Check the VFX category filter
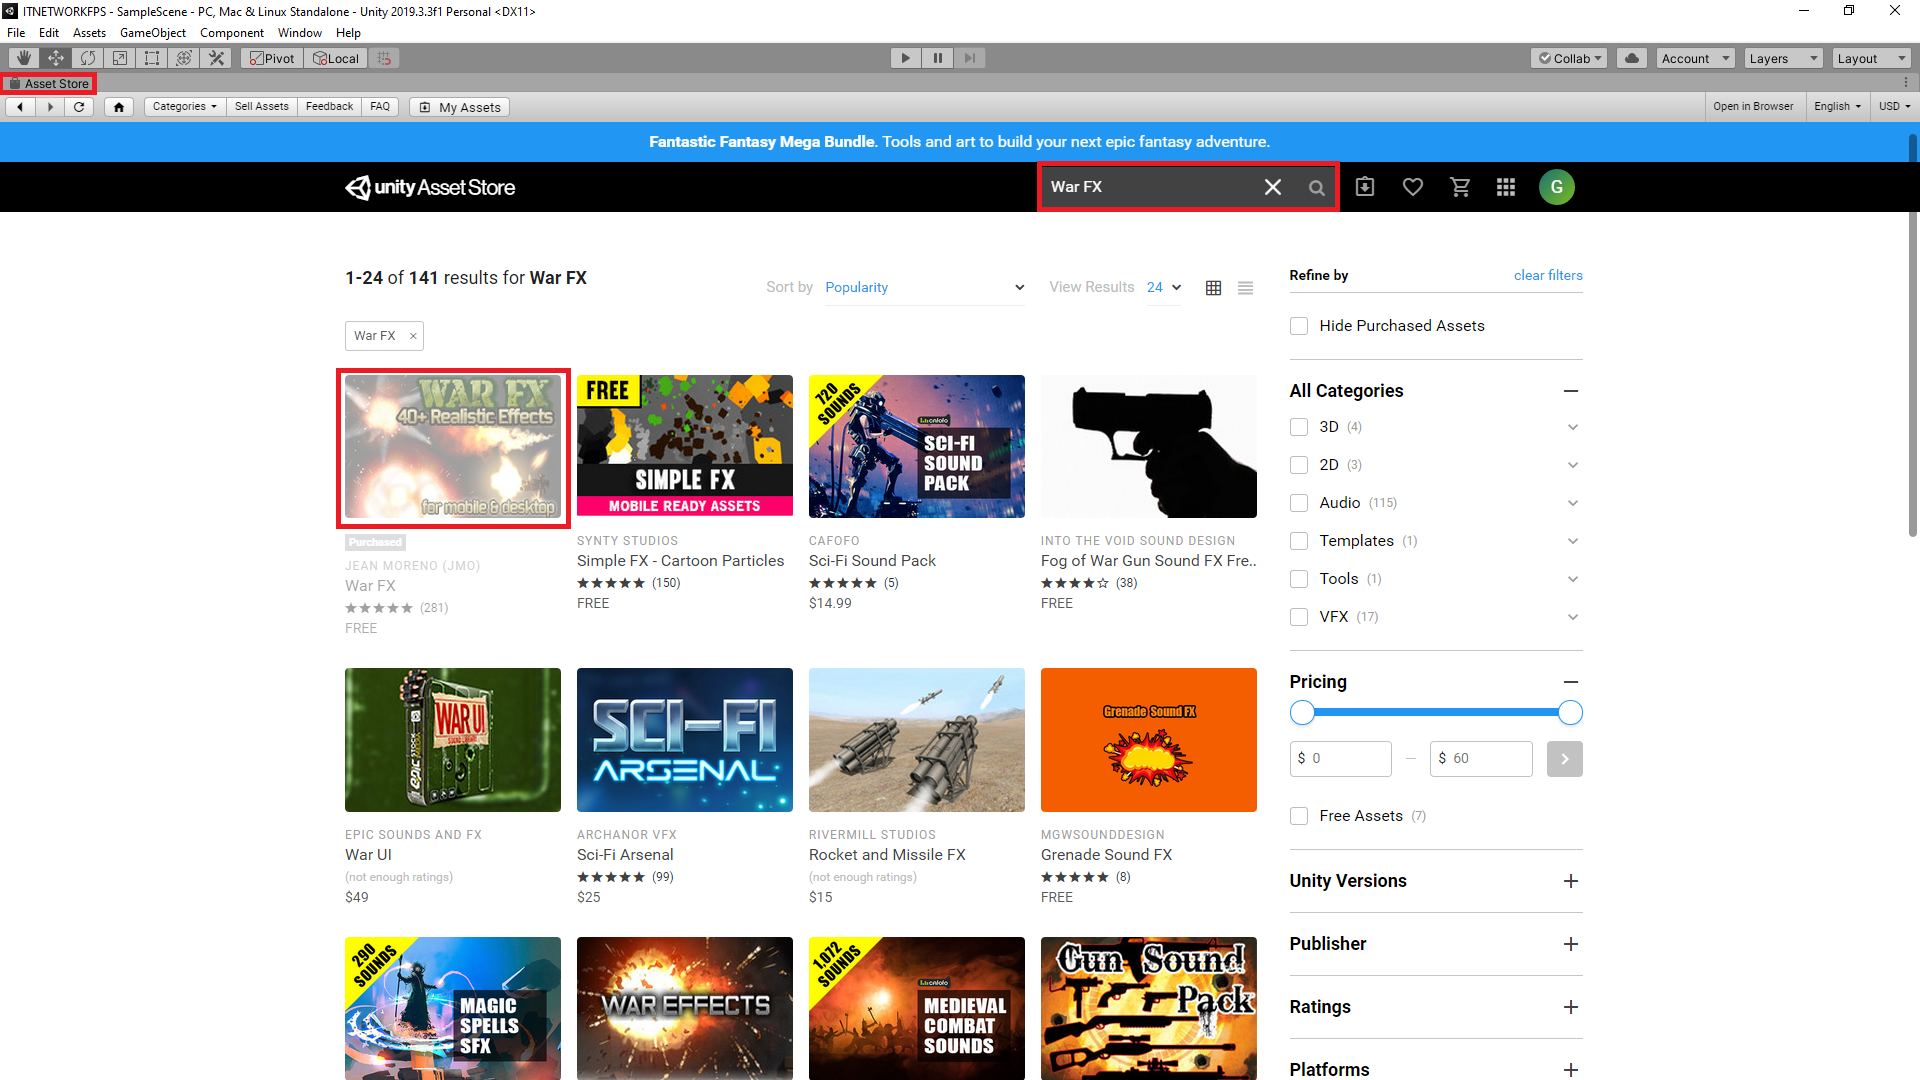1920x1080 pixels. click(x=1299, y=617)
